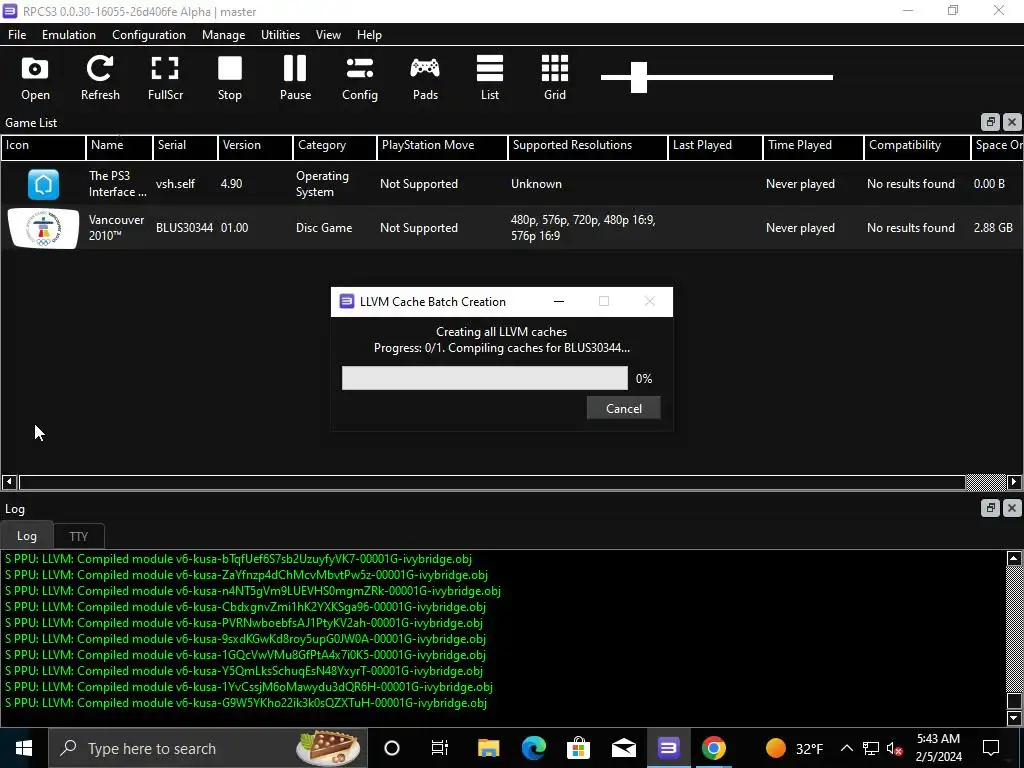Viewport: 1024px width, 768px height.
Task: Open the Emulation menu
Action: [x=69, y=35]
